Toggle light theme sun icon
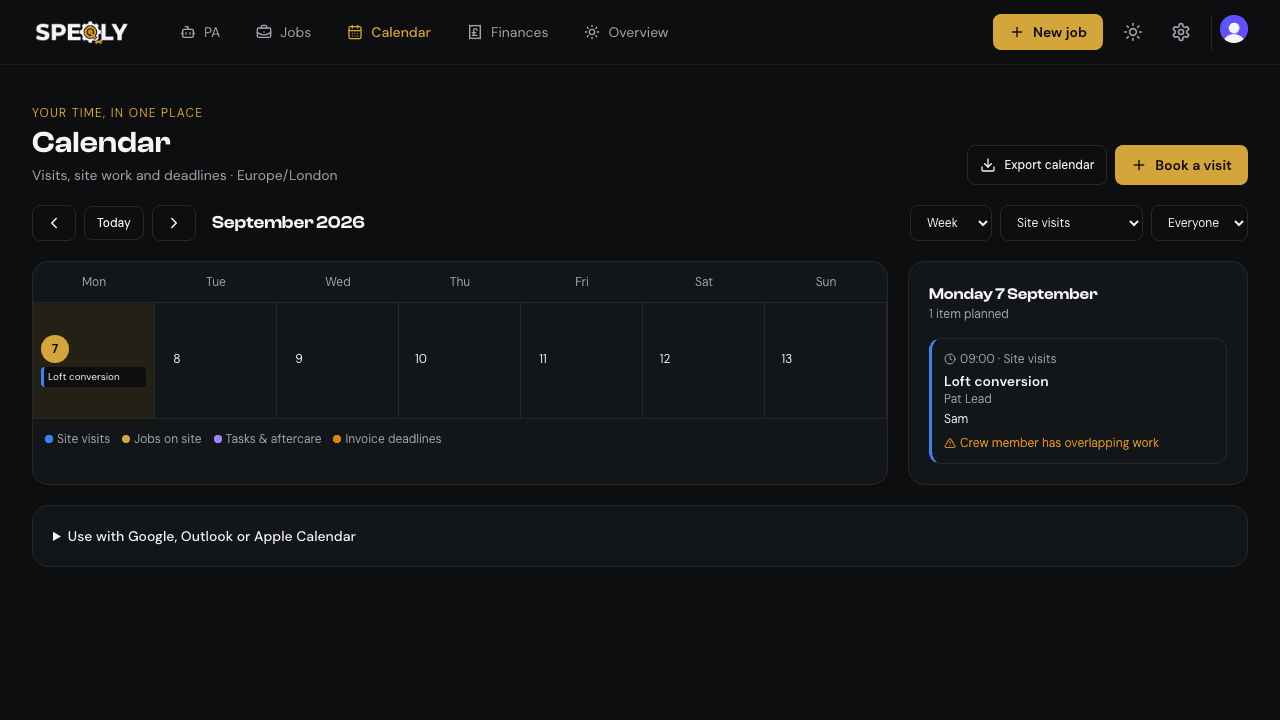This screenshot has height=720, width=1280. click(1133, 32)
